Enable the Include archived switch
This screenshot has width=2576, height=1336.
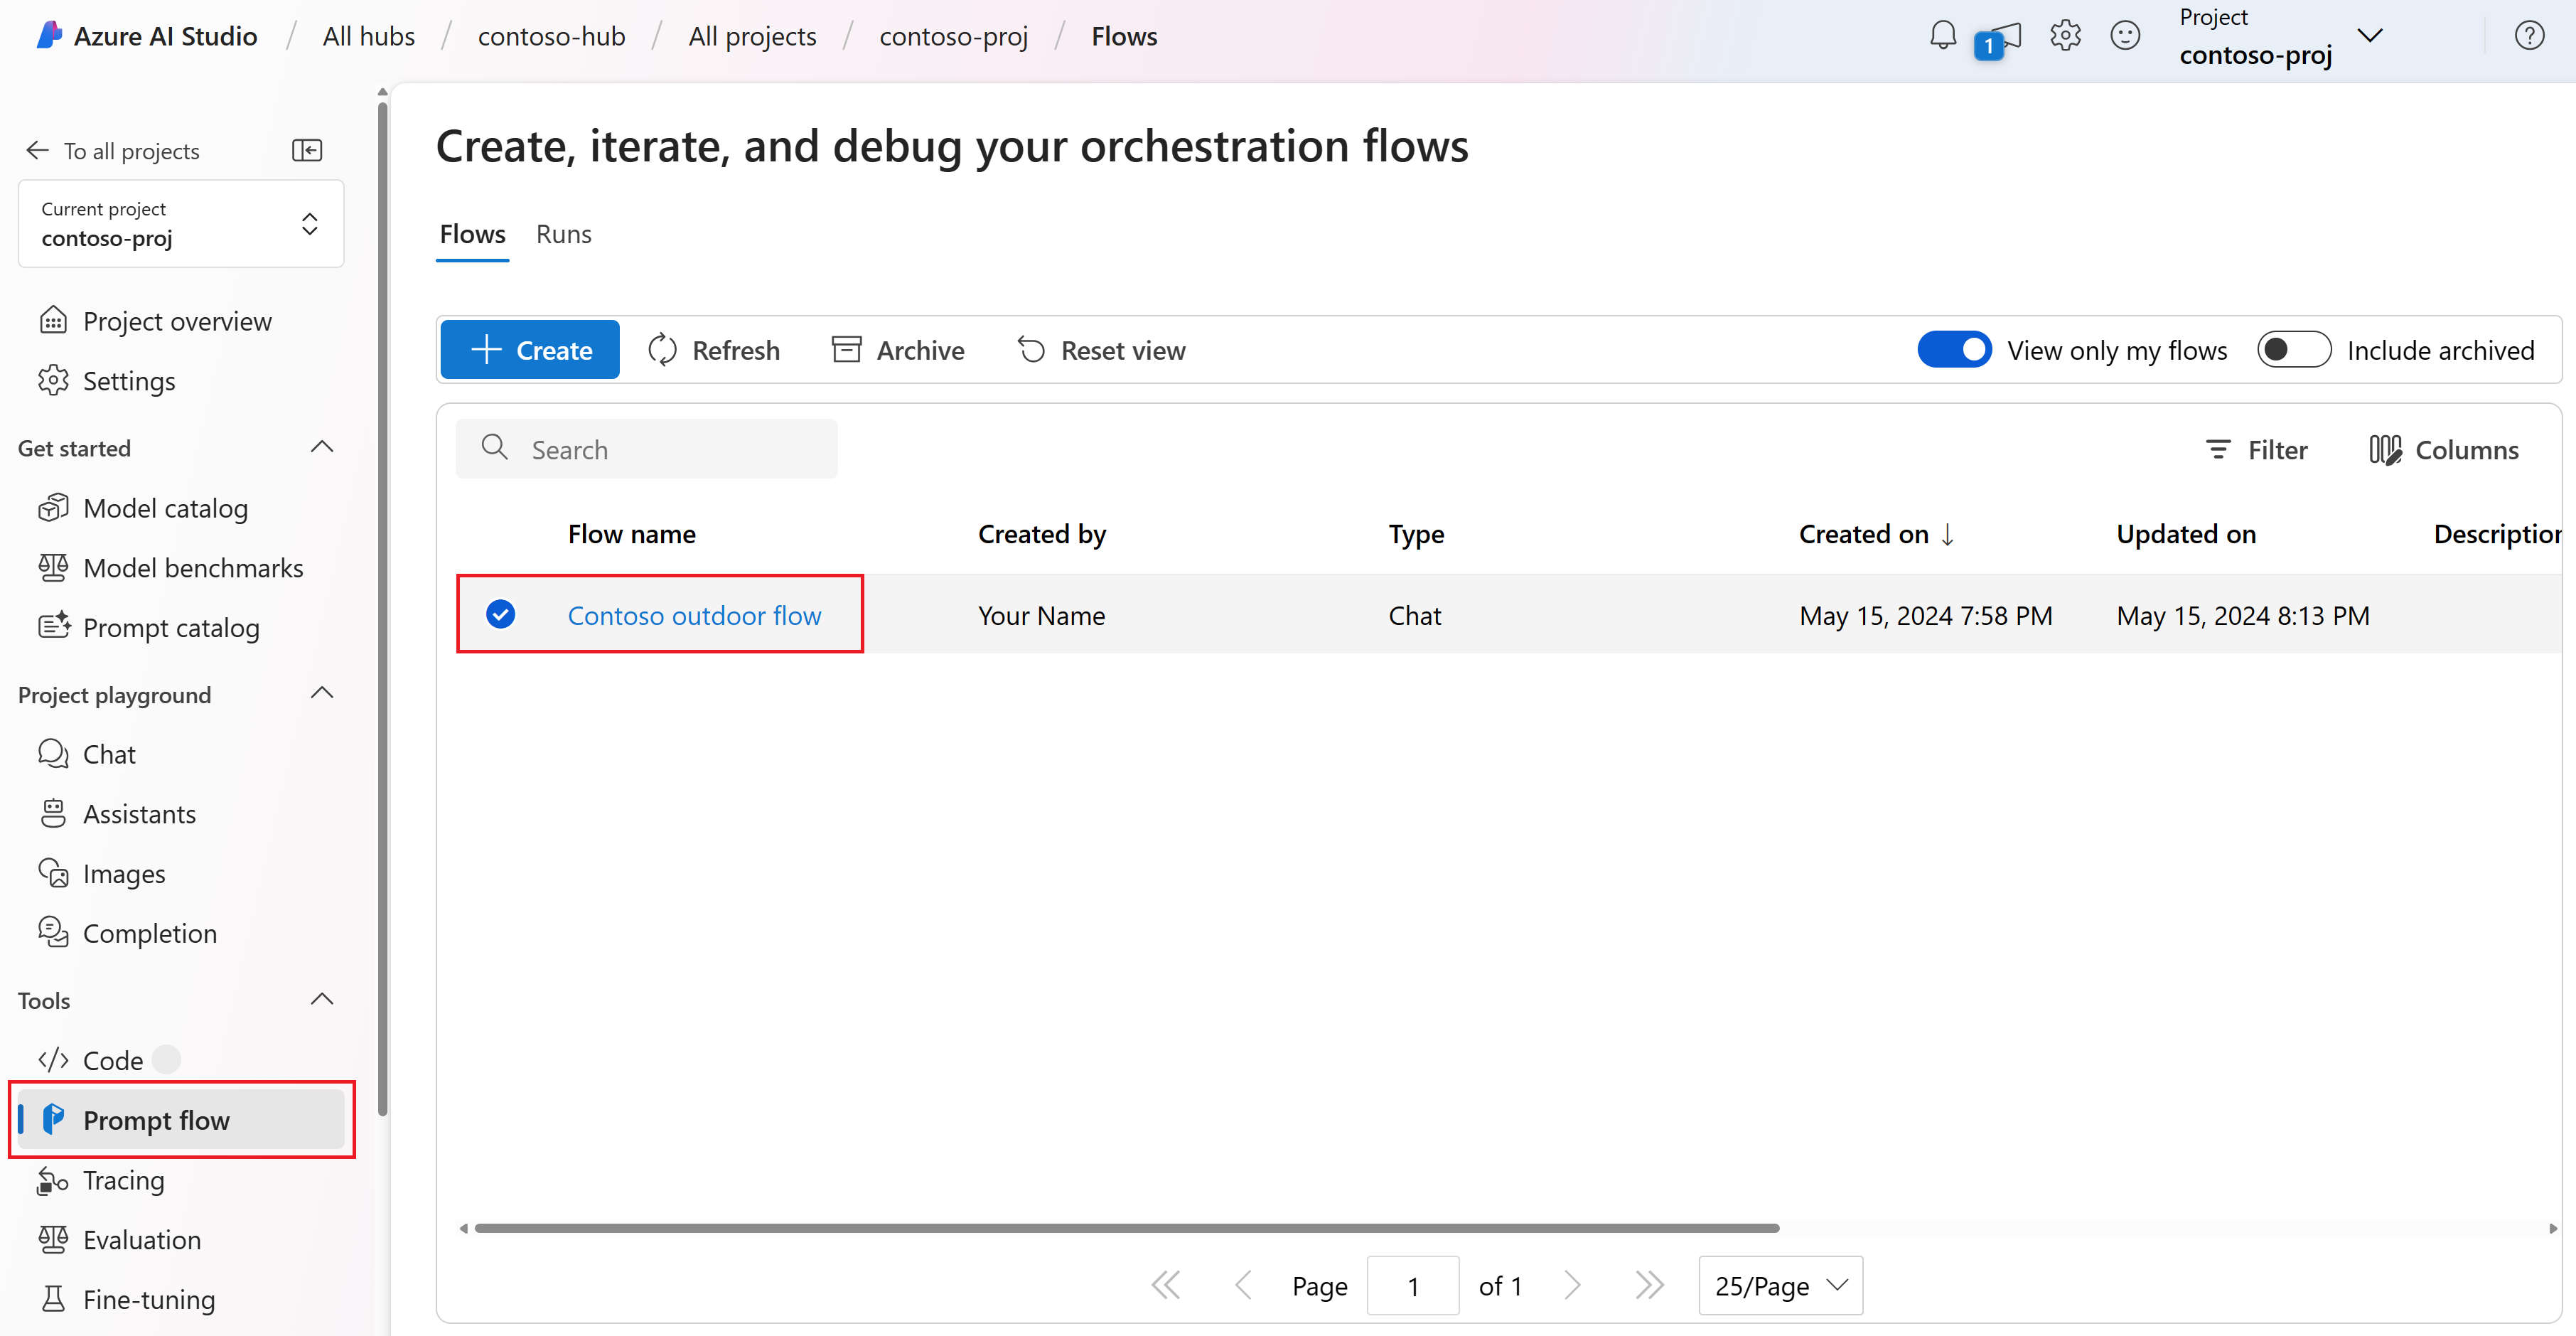2294,350
